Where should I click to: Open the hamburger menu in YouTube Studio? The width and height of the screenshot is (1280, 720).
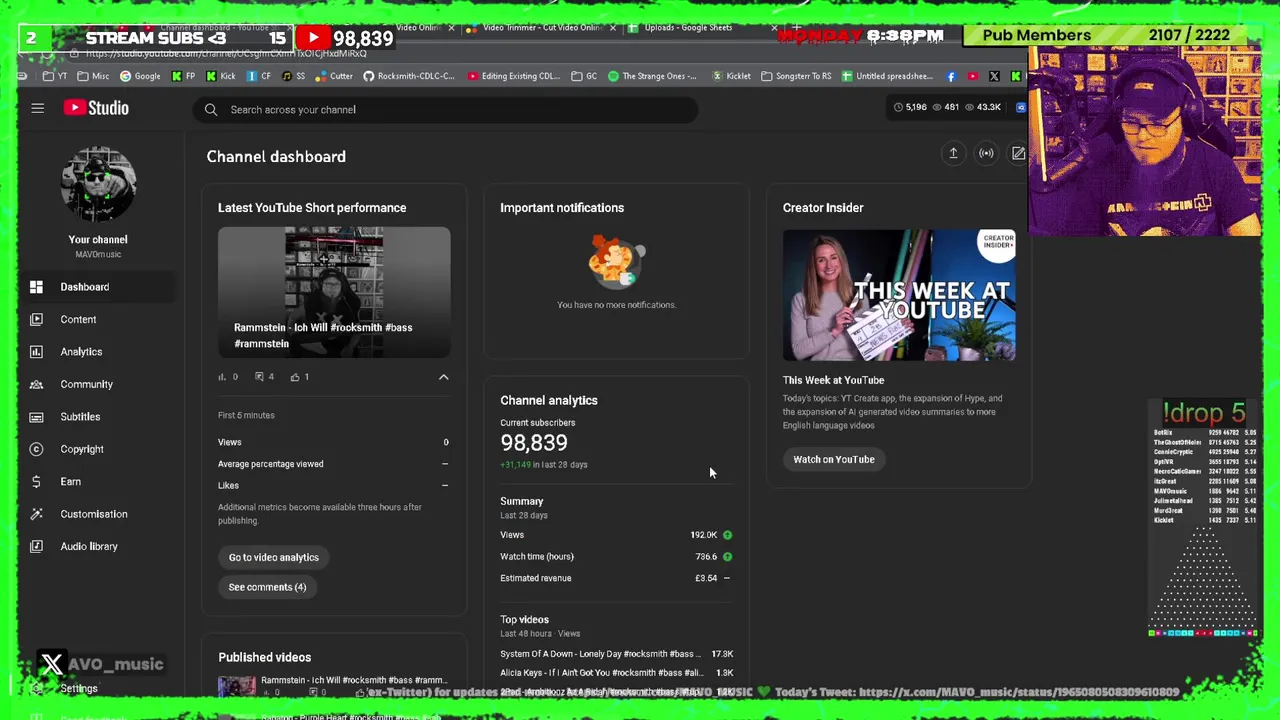click(37, 108)
